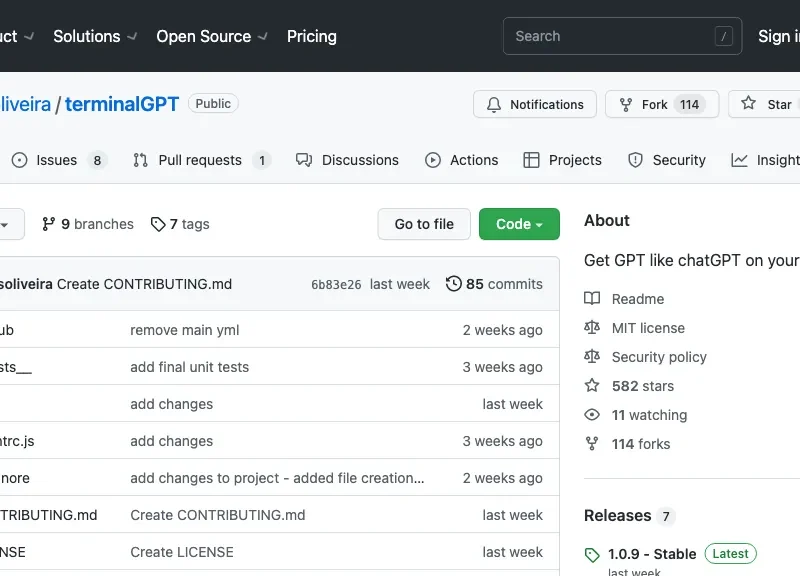800x576 pixels.
Task: Click the Projects table icon
Action: coord(531,160)
